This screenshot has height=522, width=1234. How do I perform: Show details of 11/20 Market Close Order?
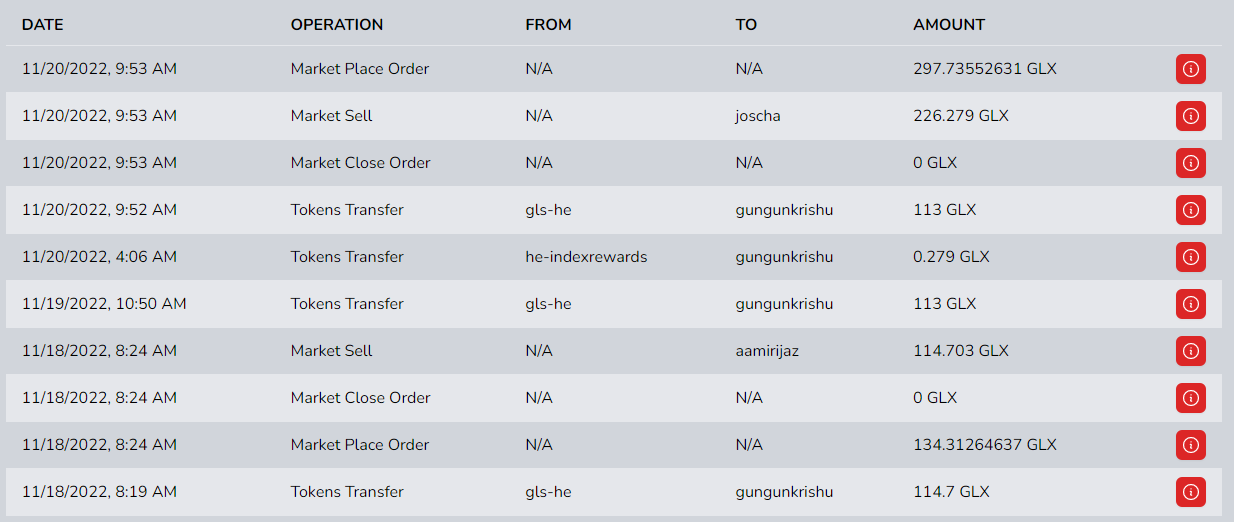(1190, 163)
